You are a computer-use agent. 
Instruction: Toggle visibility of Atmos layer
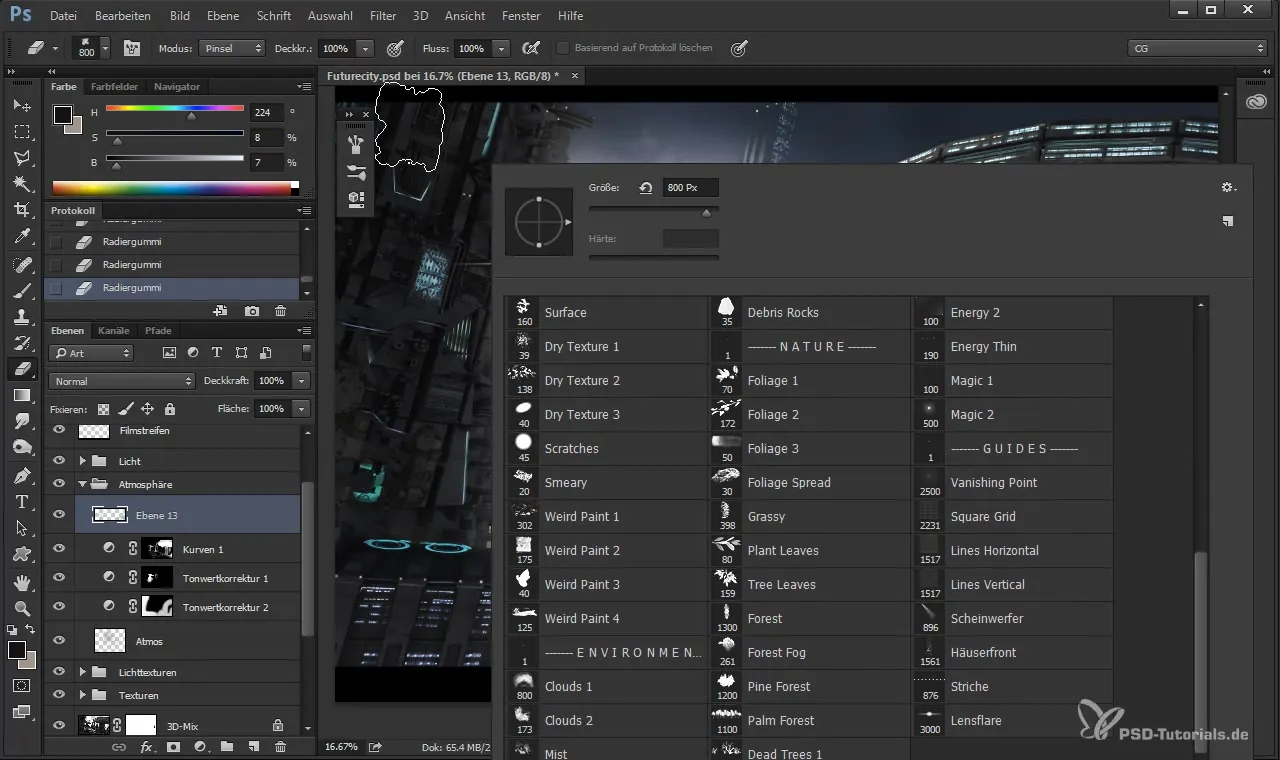click(59, 640)
